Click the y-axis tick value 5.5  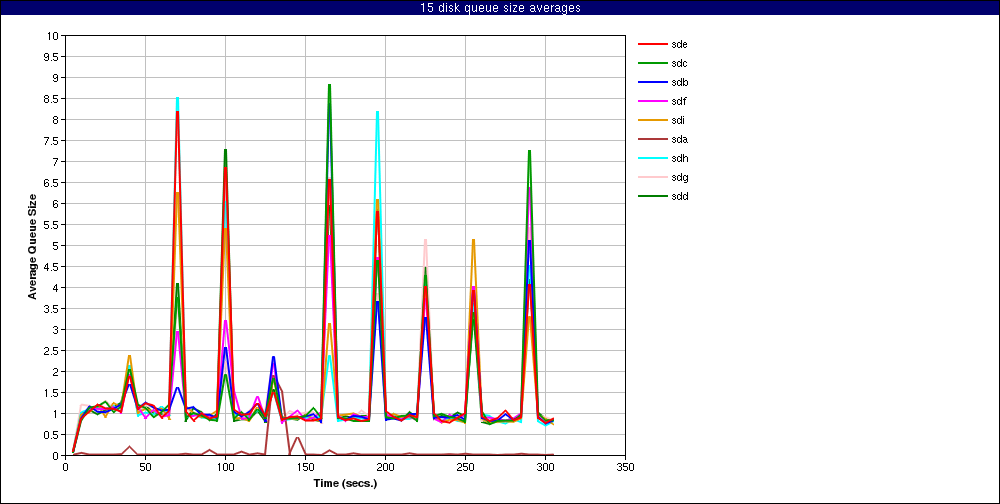[51, 225]
